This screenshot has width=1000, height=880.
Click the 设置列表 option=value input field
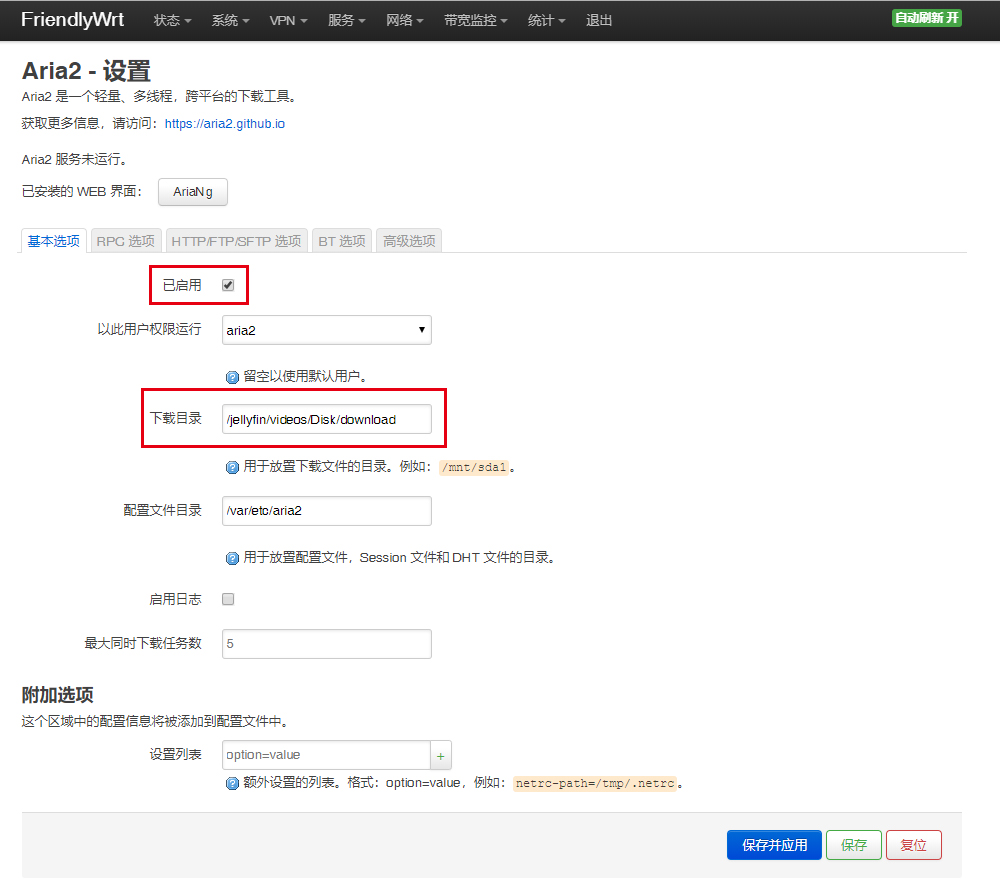[327, 756]
